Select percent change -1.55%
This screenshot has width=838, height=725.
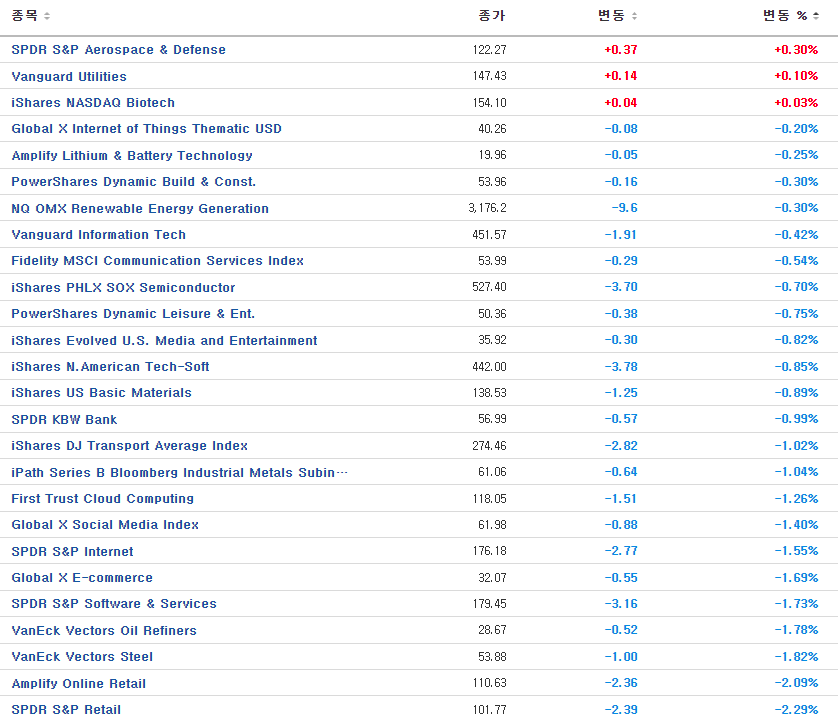796,551
